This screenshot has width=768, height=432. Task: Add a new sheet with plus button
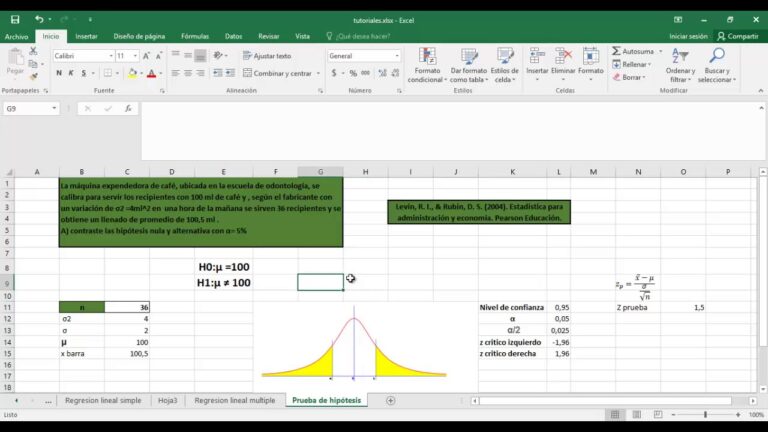pos(390,401)
